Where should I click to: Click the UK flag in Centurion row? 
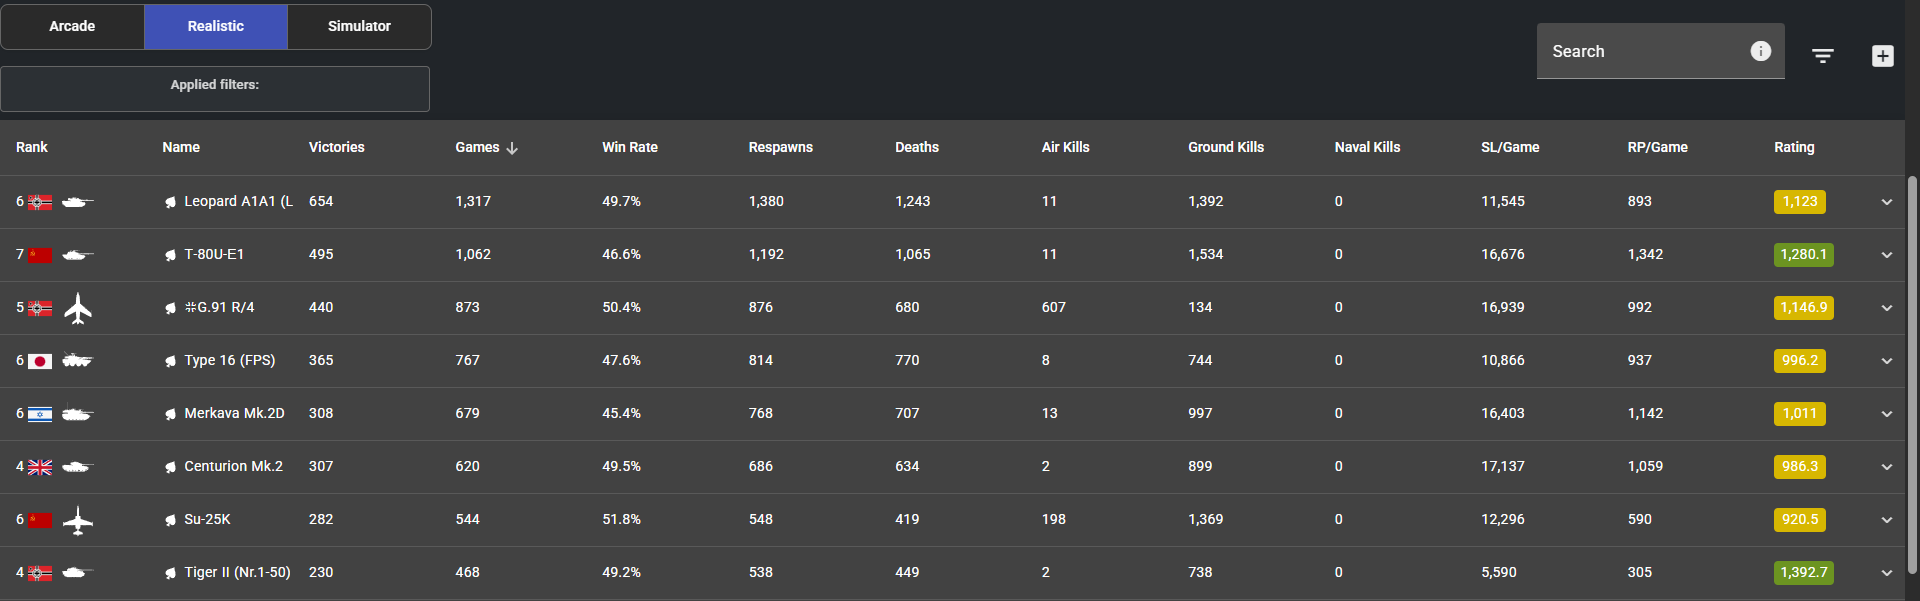40,467
